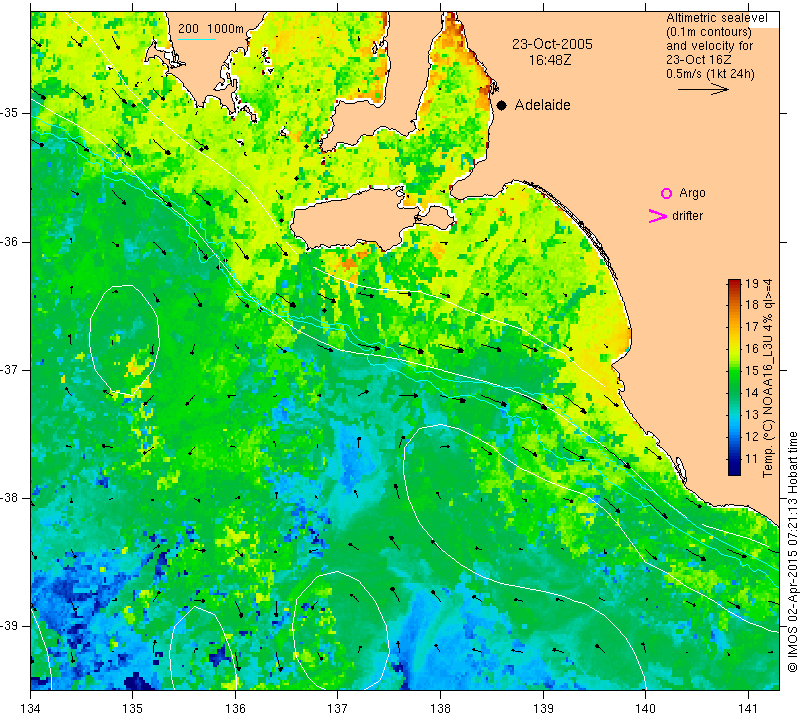This screenshot has width=800, height=720.
Task: Click the 'Altimetric sealevel' legend heading
Action: pos(716,18)
